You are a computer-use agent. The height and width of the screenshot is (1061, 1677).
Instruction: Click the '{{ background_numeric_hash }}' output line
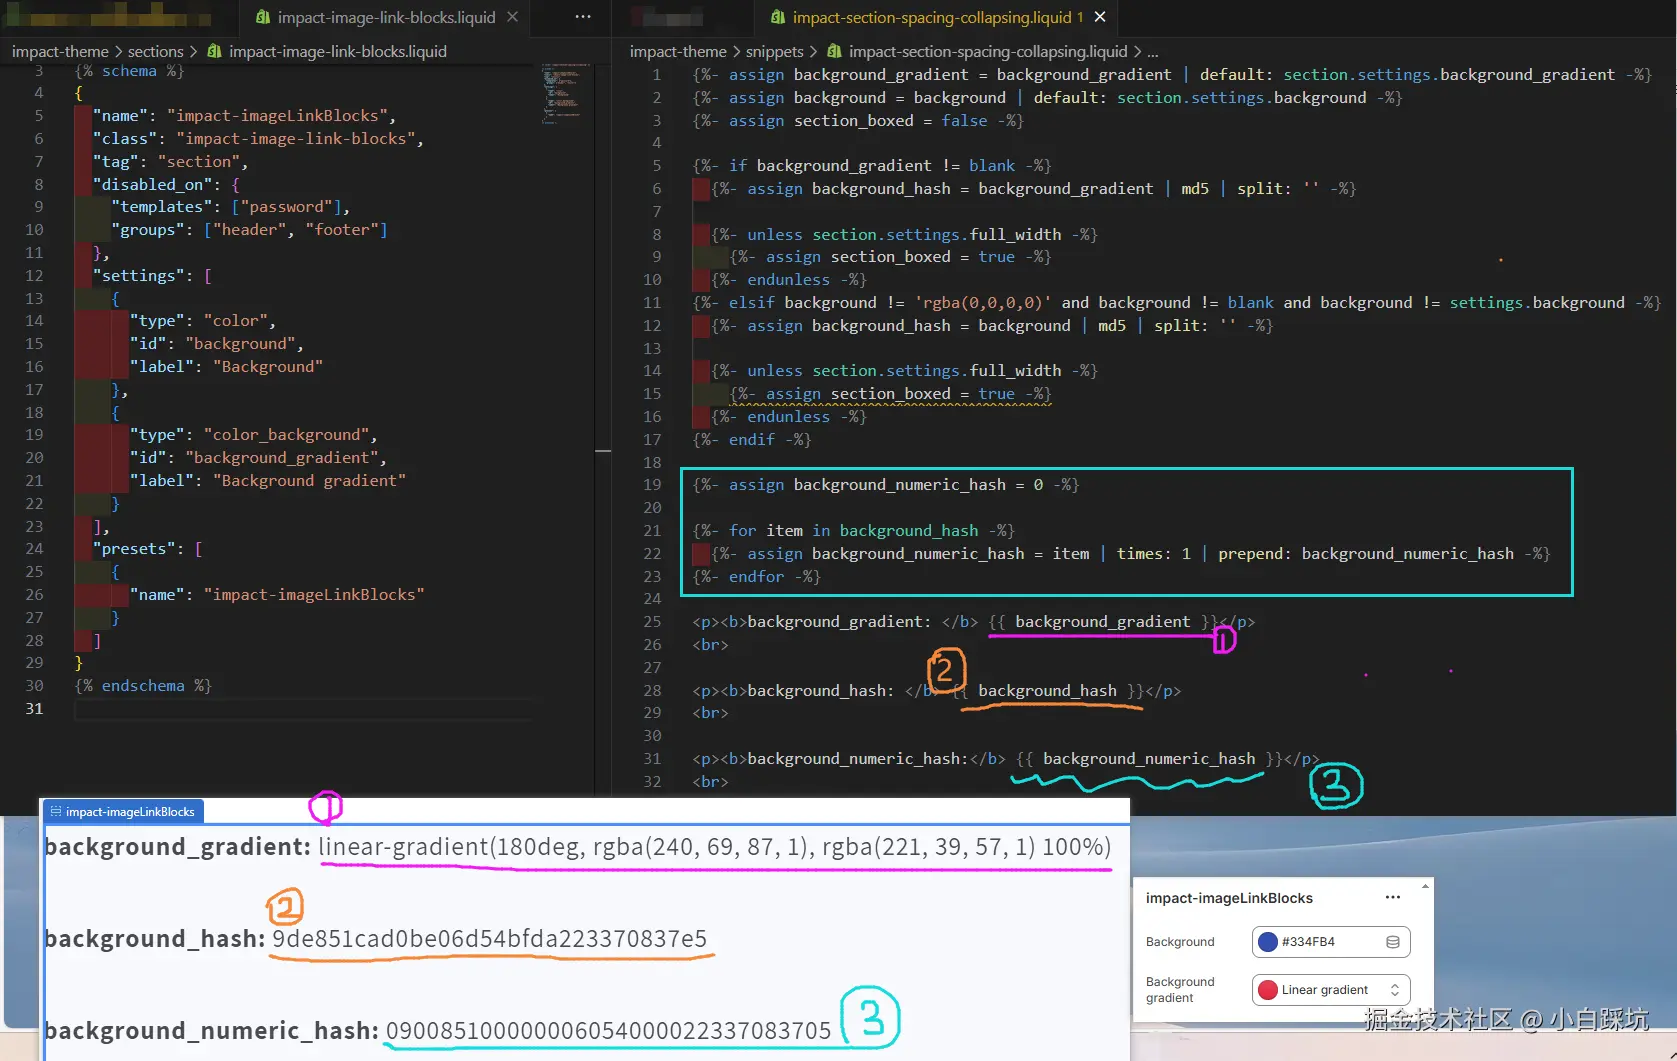point(1006,759)
